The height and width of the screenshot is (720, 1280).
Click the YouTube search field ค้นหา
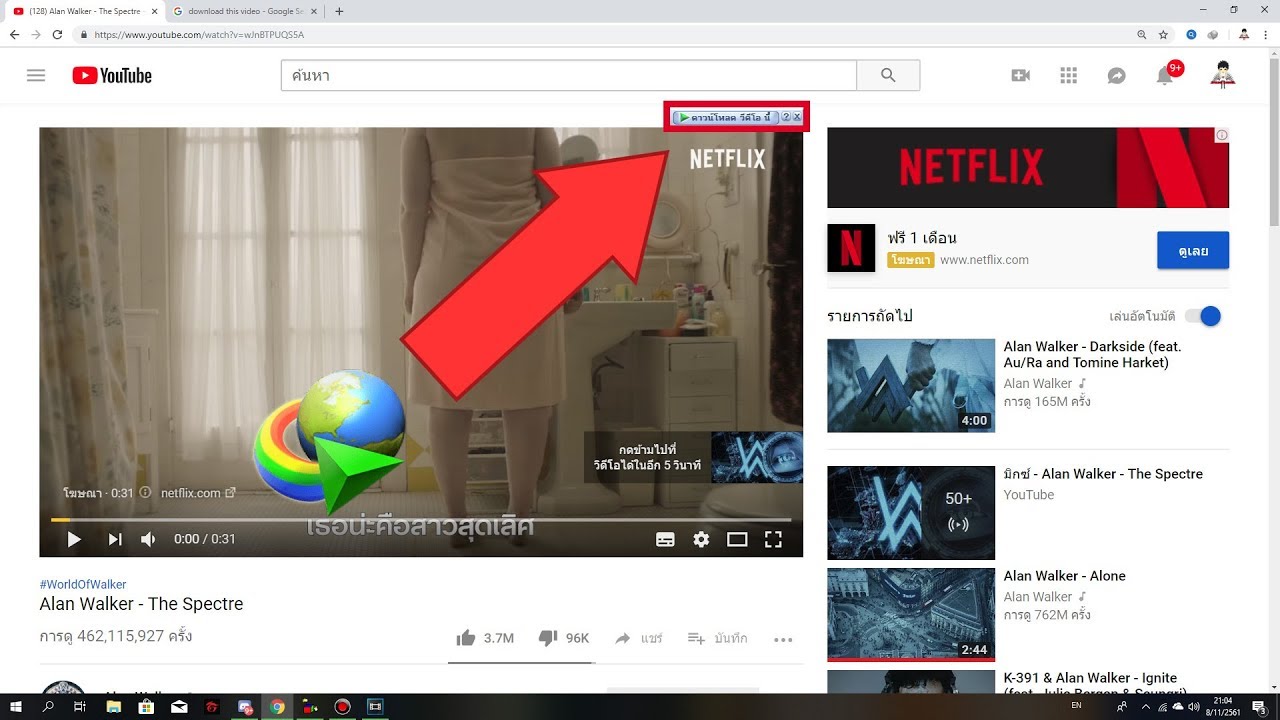click(x=568, y=75)
